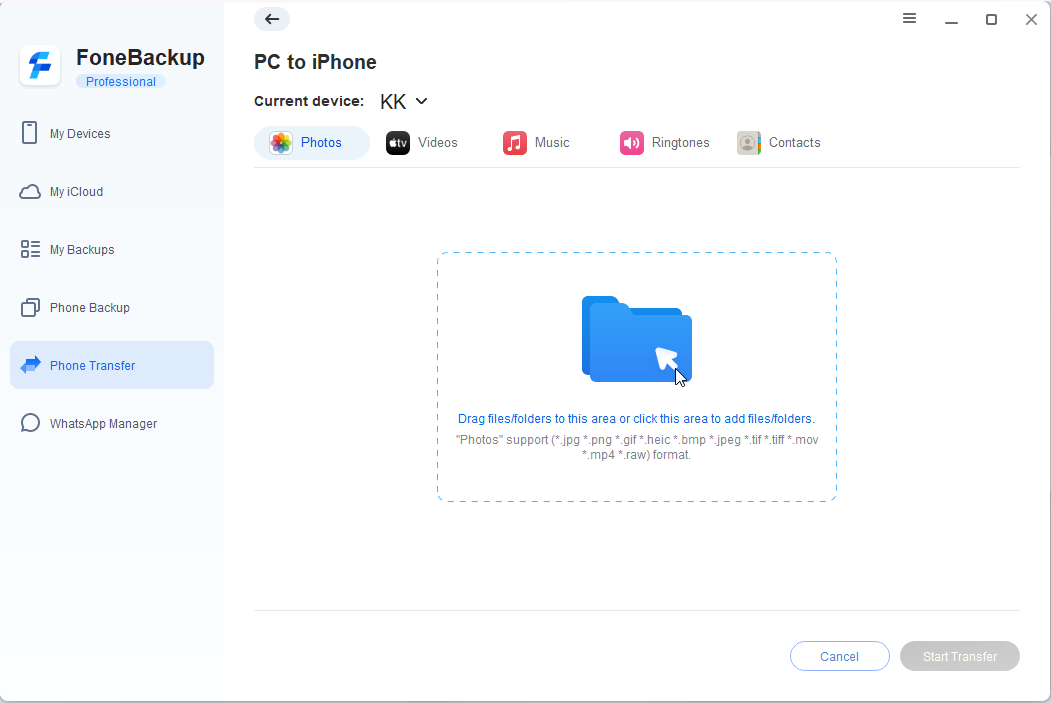Click the Contacts book icon

749,143
